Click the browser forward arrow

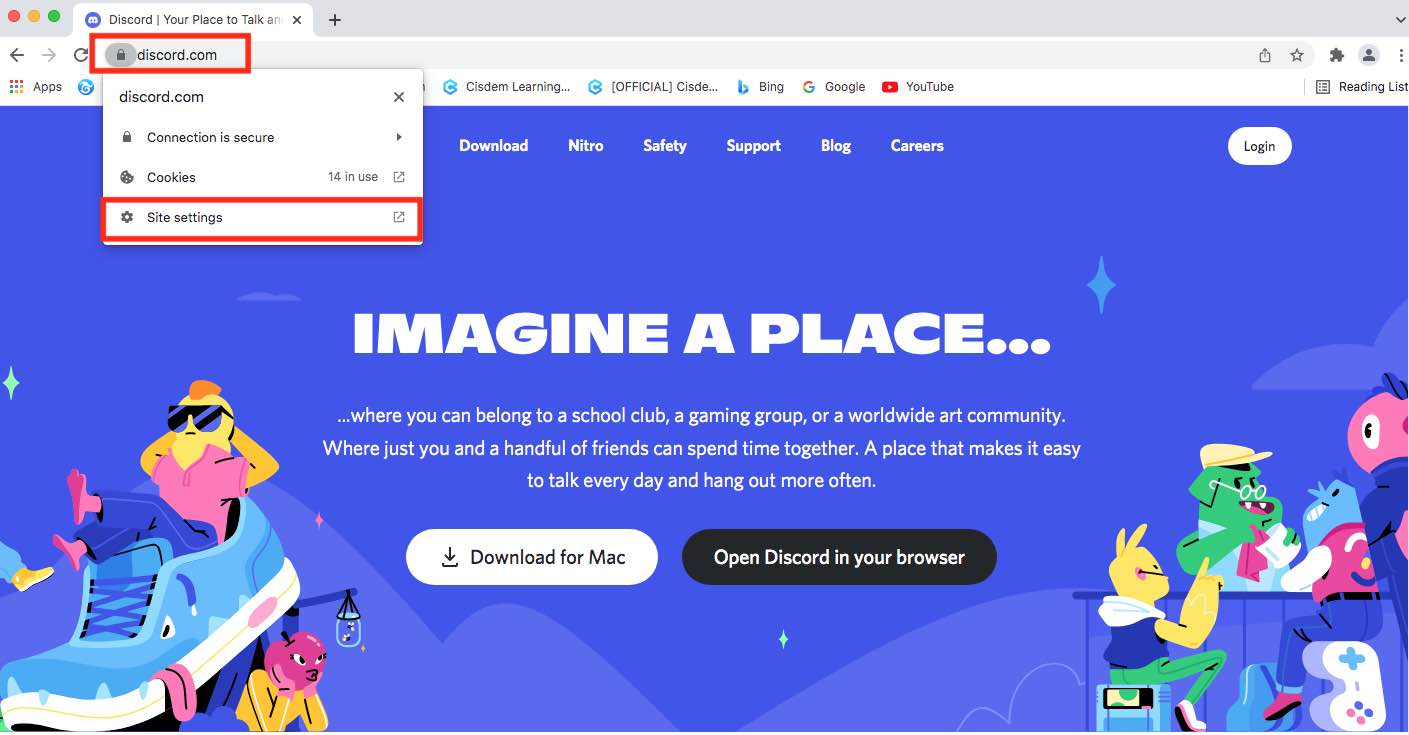[x=48, y=55]
